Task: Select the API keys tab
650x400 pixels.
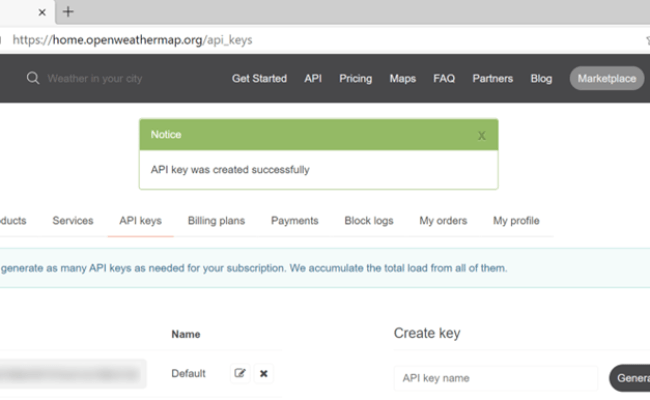Action: tap(141, 221)
